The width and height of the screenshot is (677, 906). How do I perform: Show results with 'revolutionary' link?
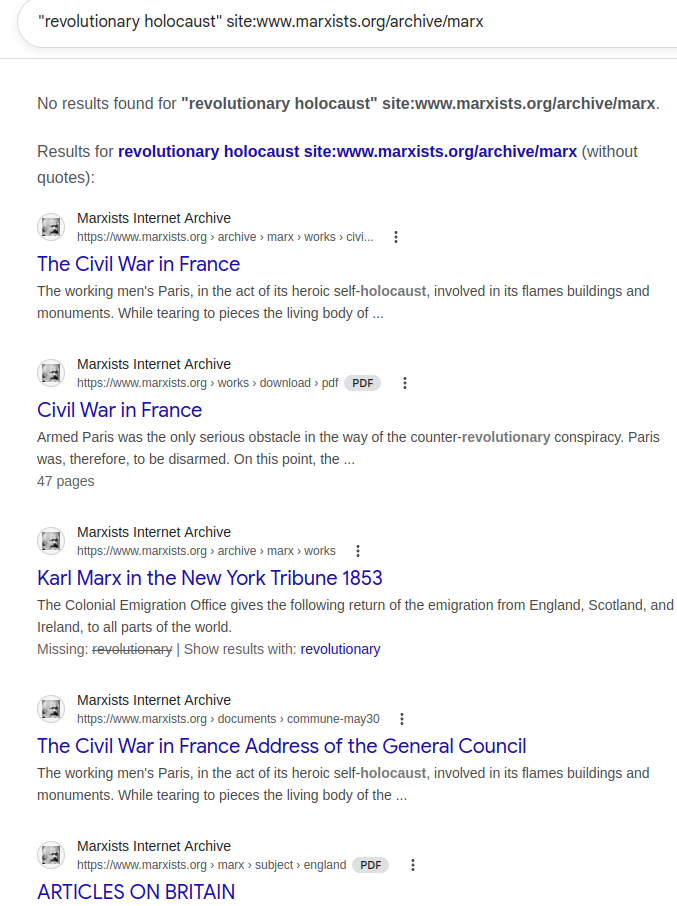pyautogui.click(x=340, y=649)
